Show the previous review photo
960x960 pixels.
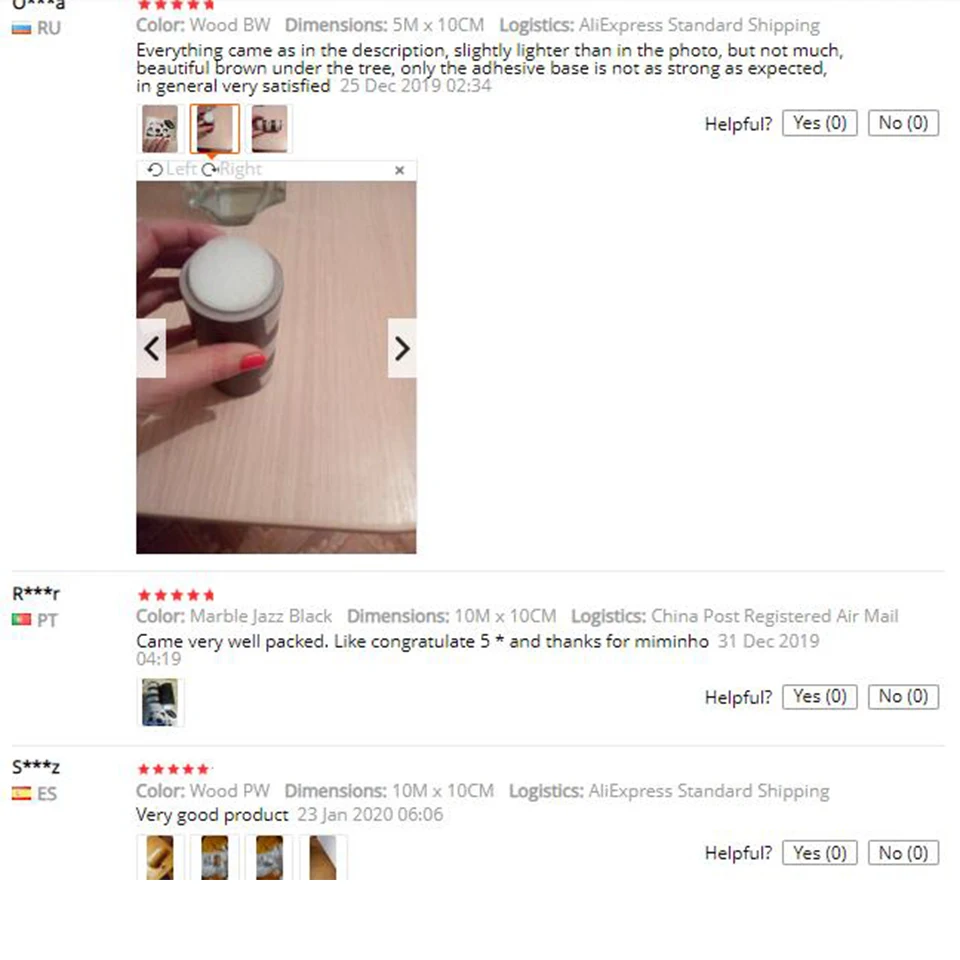[x=151, y=348]
